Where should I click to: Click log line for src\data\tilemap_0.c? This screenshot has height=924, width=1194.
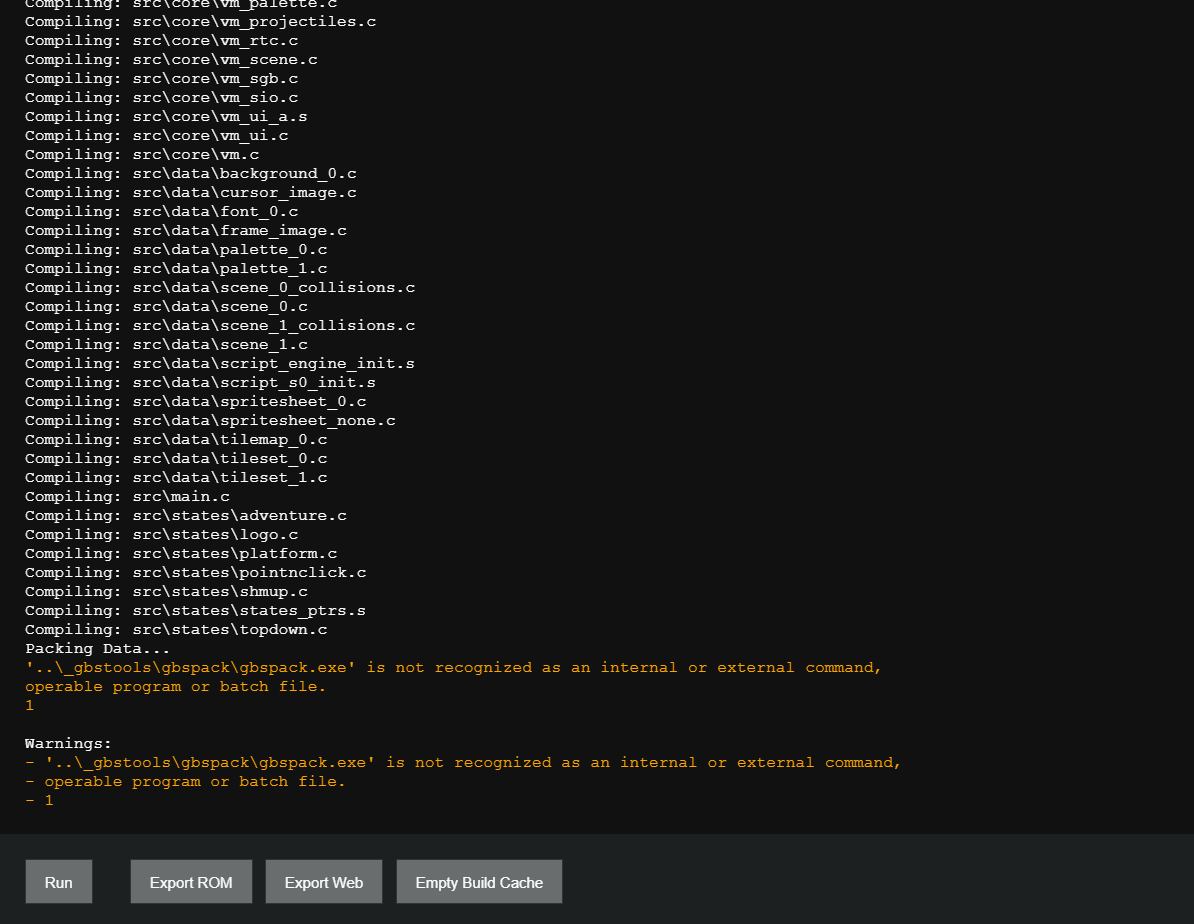pos(176,440)
